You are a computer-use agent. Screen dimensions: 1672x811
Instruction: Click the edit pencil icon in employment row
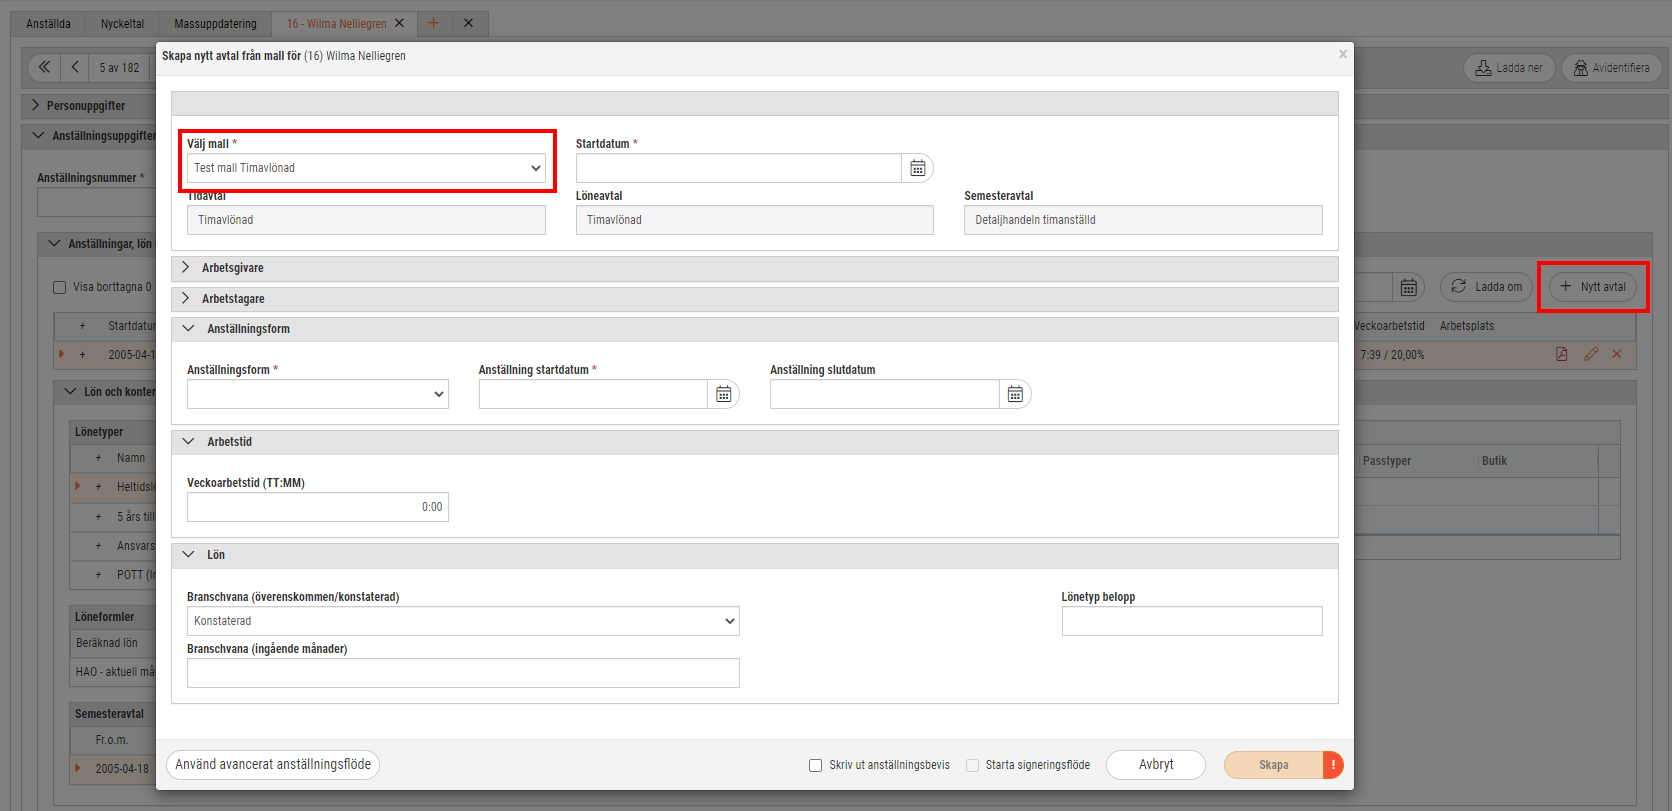coord(1591,354)
